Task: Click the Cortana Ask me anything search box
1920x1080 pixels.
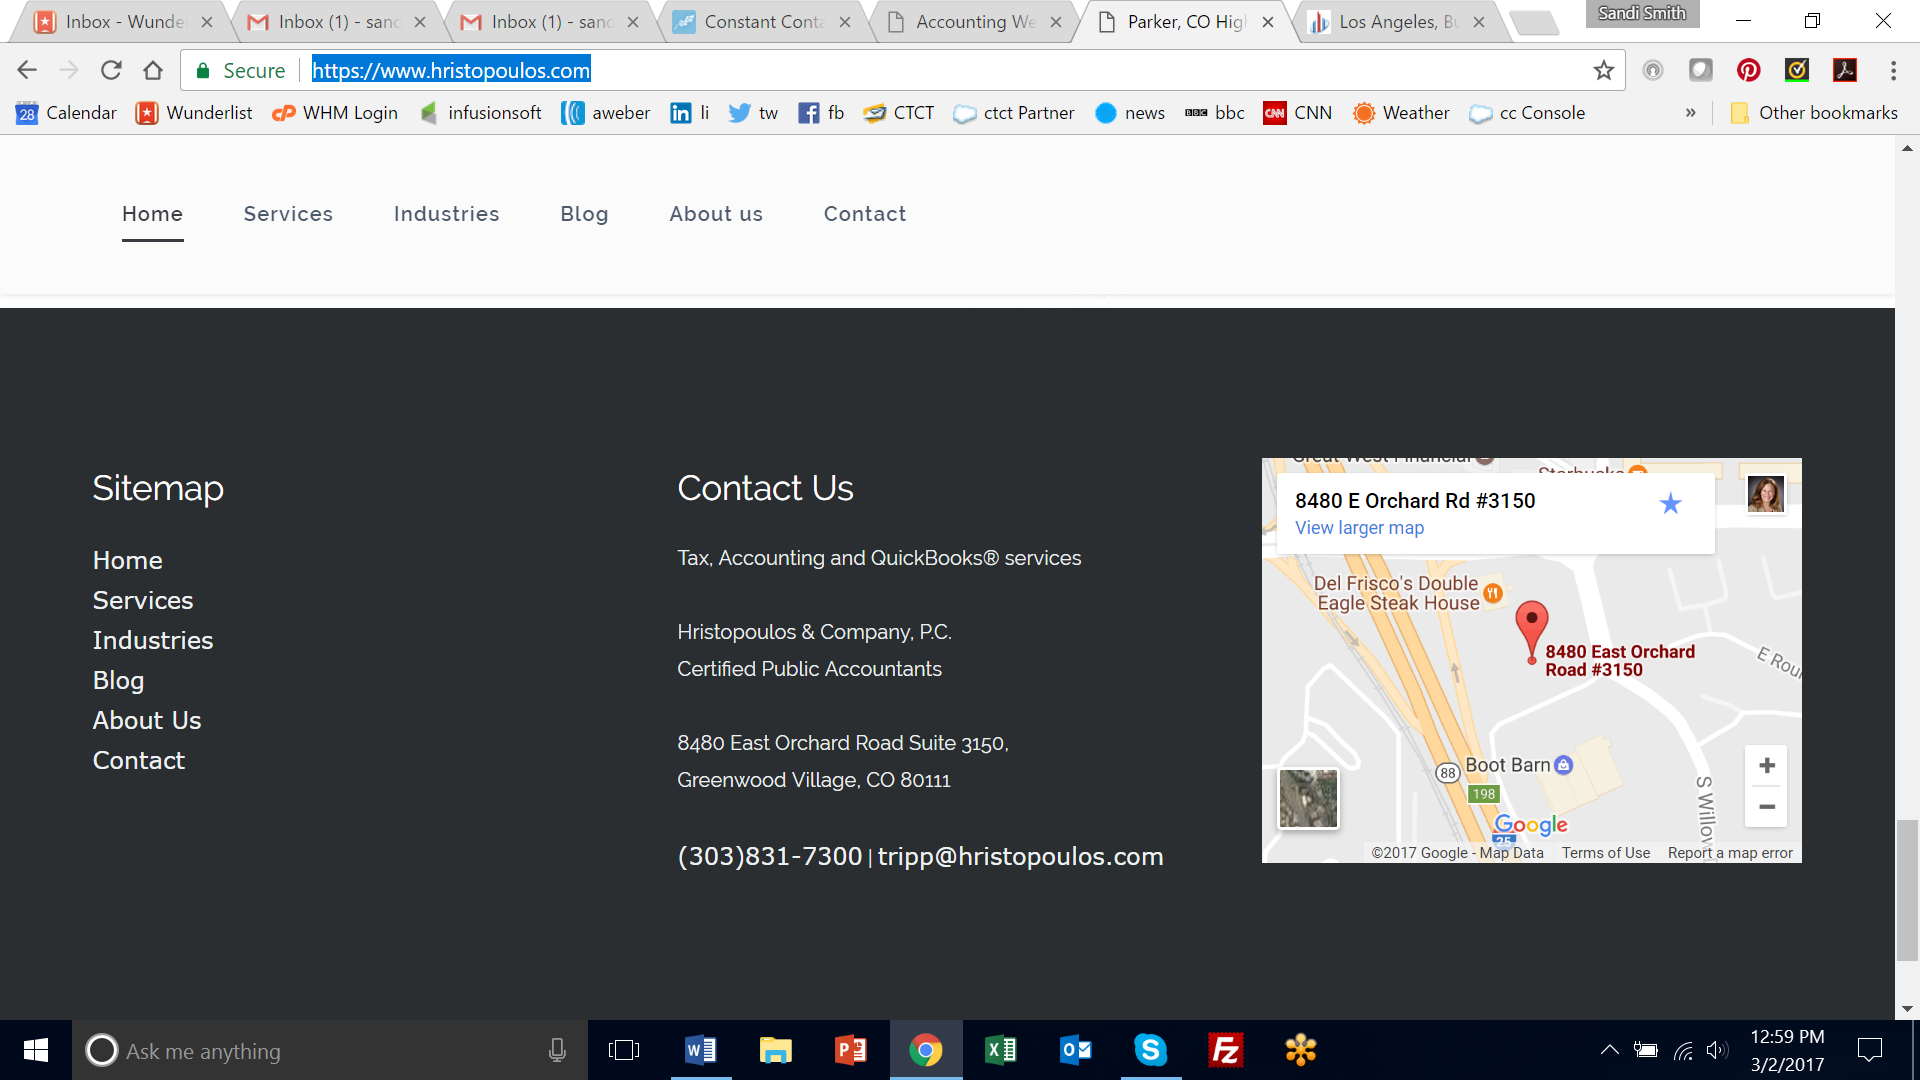Action: [330, 1050]
